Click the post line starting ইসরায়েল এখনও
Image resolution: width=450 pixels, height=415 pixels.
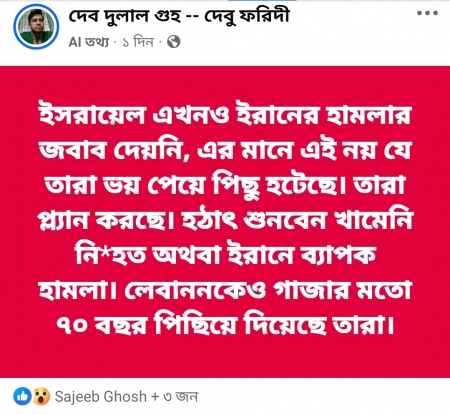tap(225, 115)
